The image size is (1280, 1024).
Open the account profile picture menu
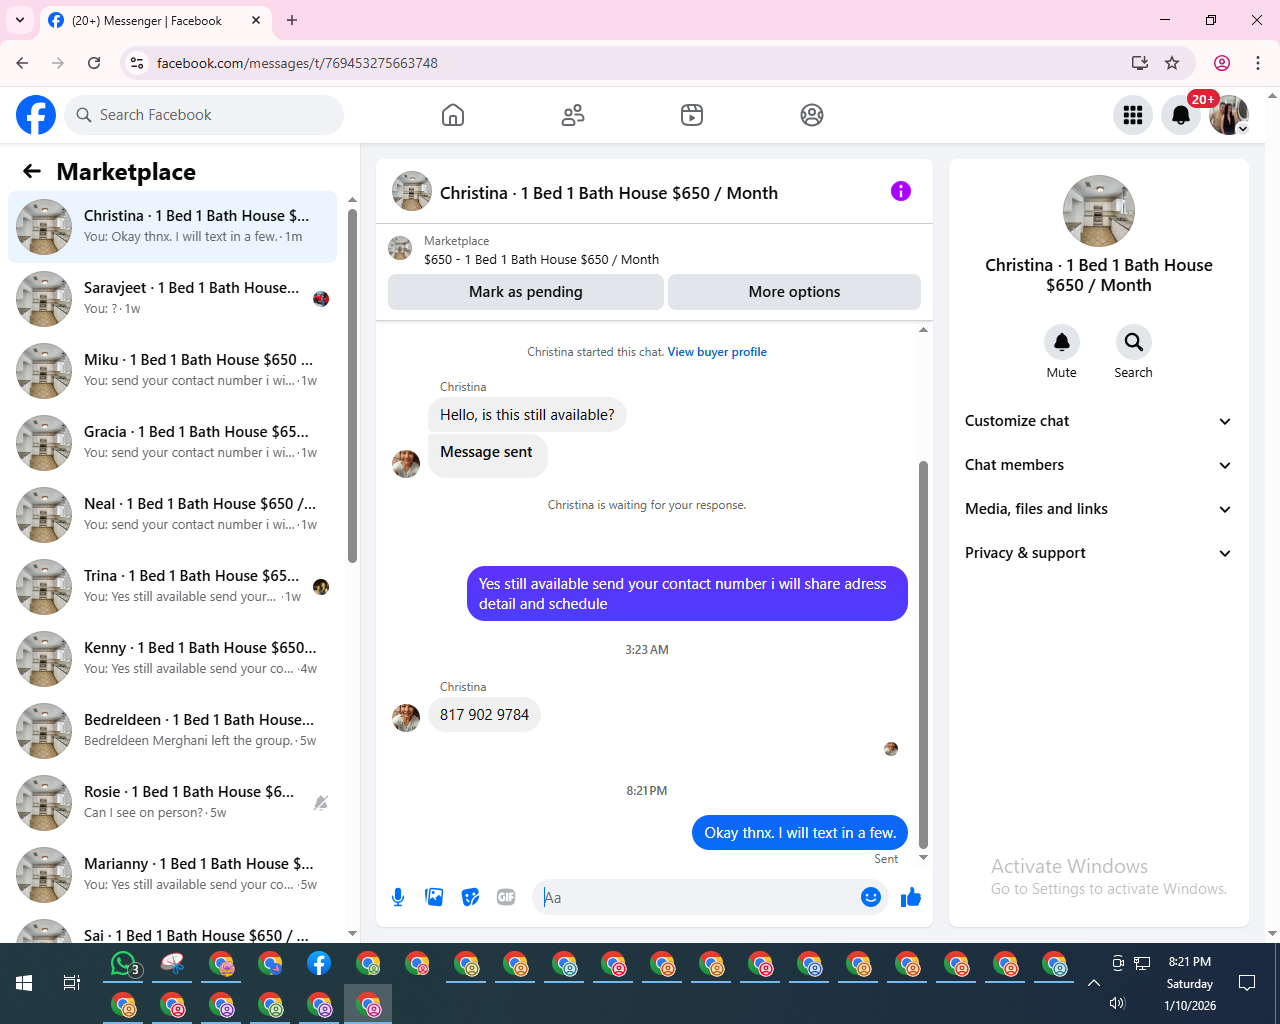(x=1229, y=115)
